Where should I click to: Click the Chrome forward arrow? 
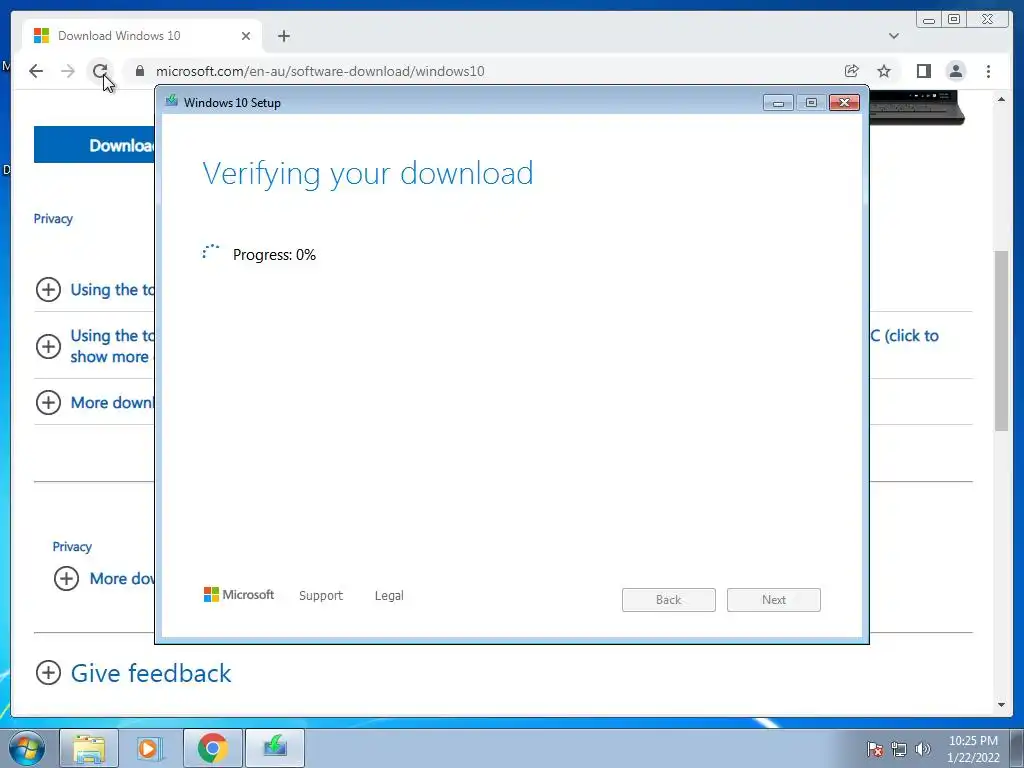[68, 71]
